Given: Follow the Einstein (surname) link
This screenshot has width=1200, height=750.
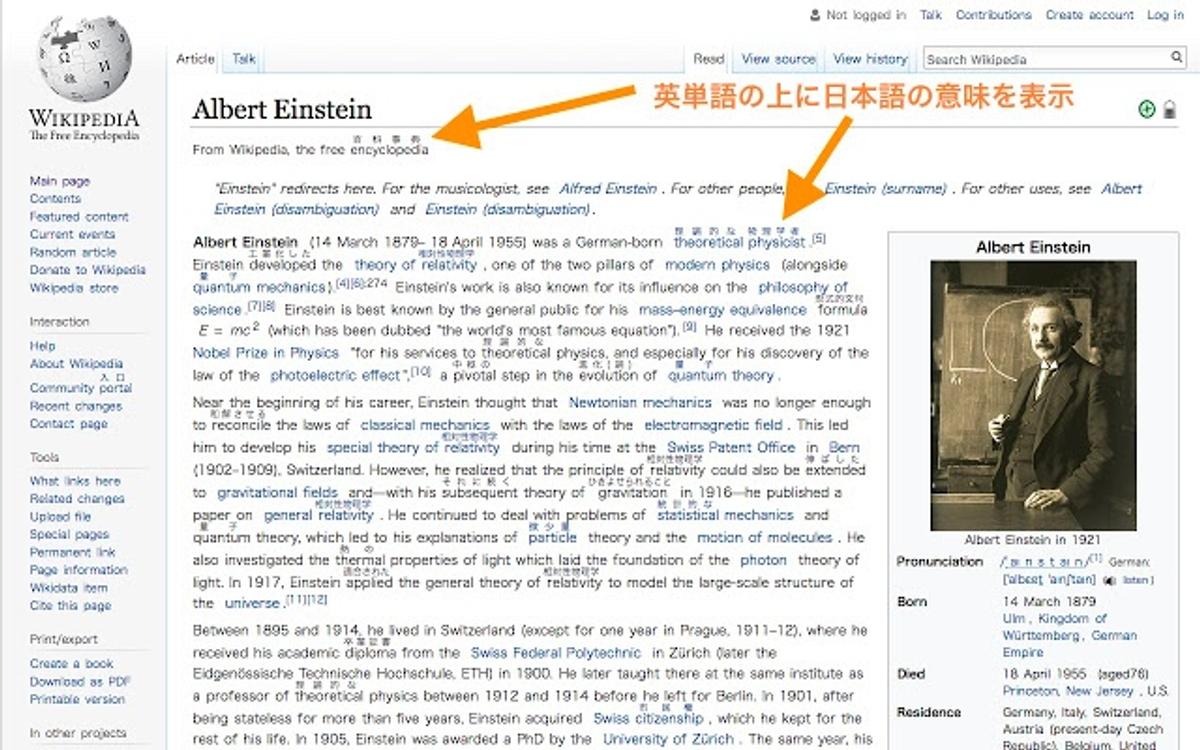Looking at the screenshot, I should (885, 188).
